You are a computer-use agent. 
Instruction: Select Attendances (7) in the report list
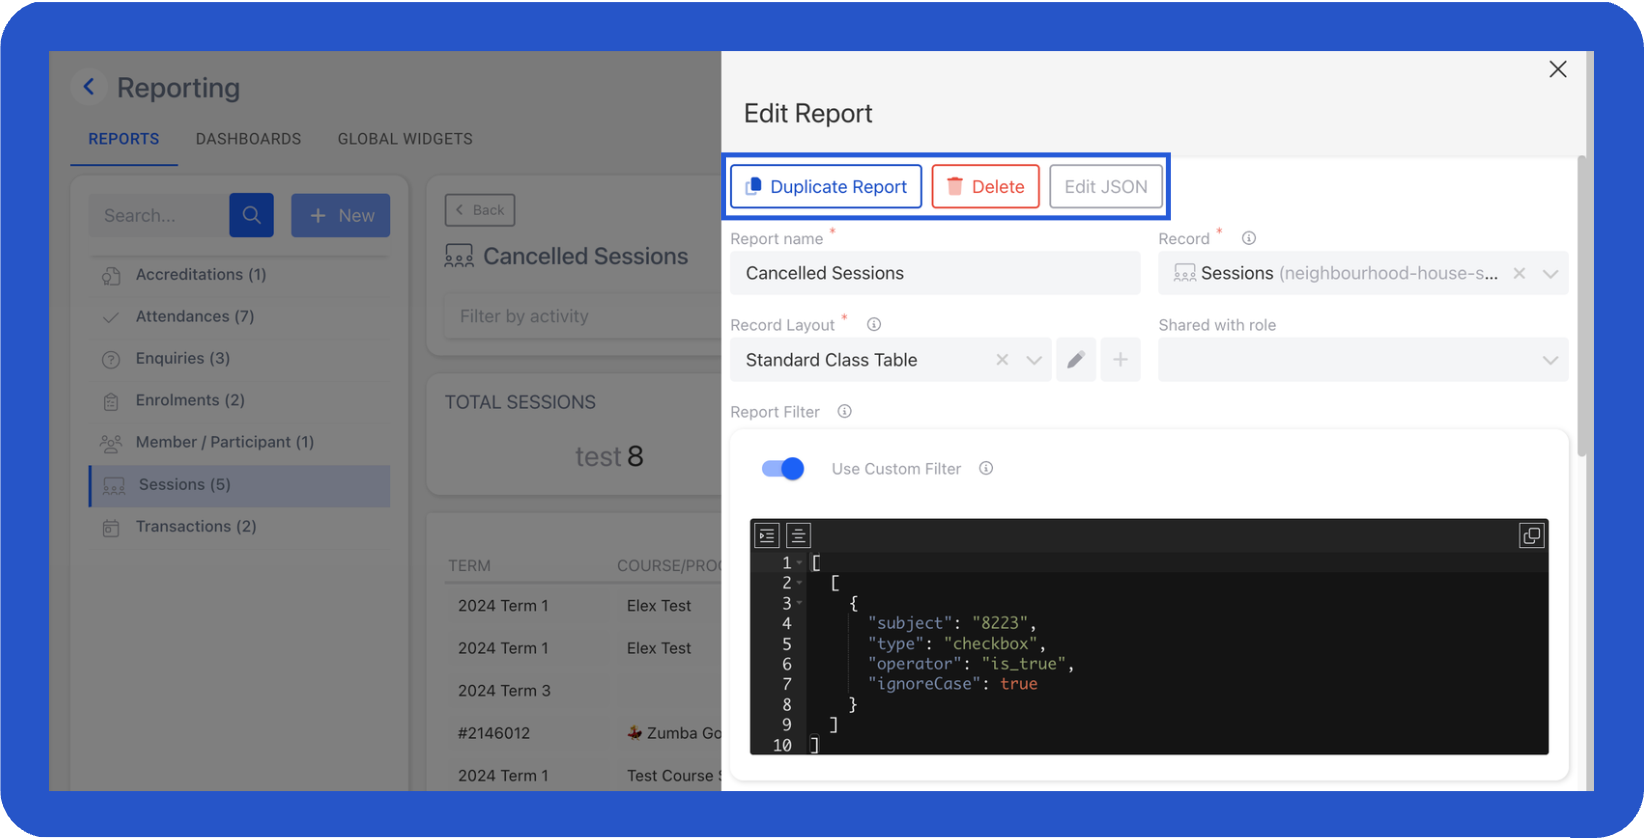tap(240, 317)
